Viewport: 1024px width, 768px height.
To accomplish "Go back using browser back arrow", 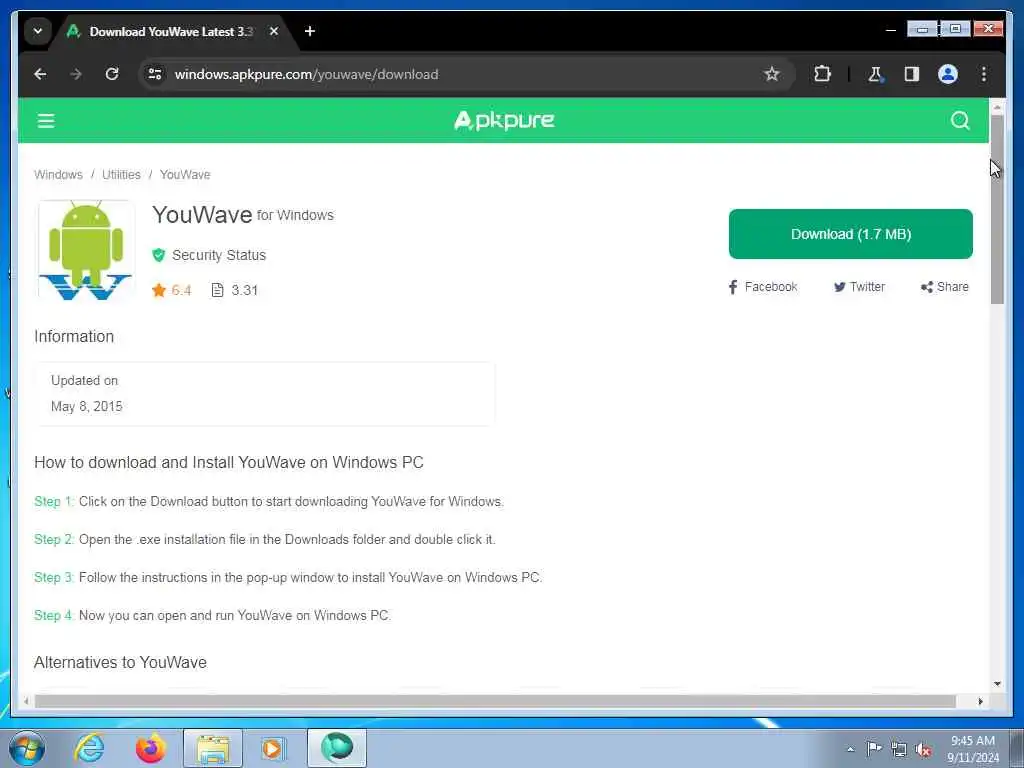I will (x=40, y=74).
